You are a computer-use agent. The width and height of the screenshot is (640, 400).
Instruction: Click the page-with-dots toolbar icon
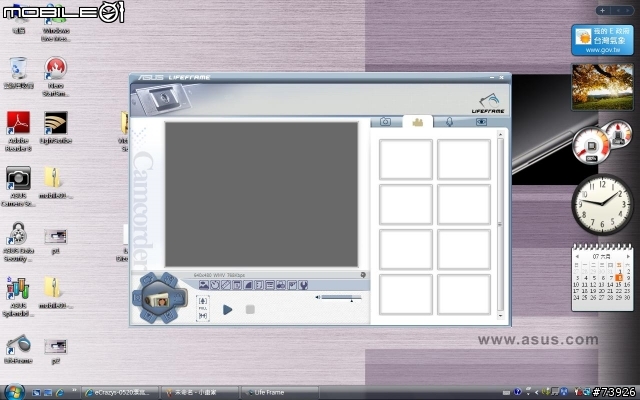[259, 285]
